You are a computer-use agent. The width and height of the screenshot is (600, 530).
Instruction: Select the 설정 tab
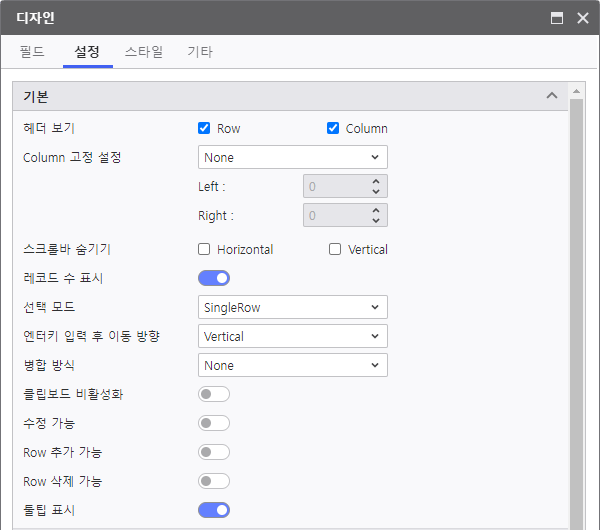[87, 52]
